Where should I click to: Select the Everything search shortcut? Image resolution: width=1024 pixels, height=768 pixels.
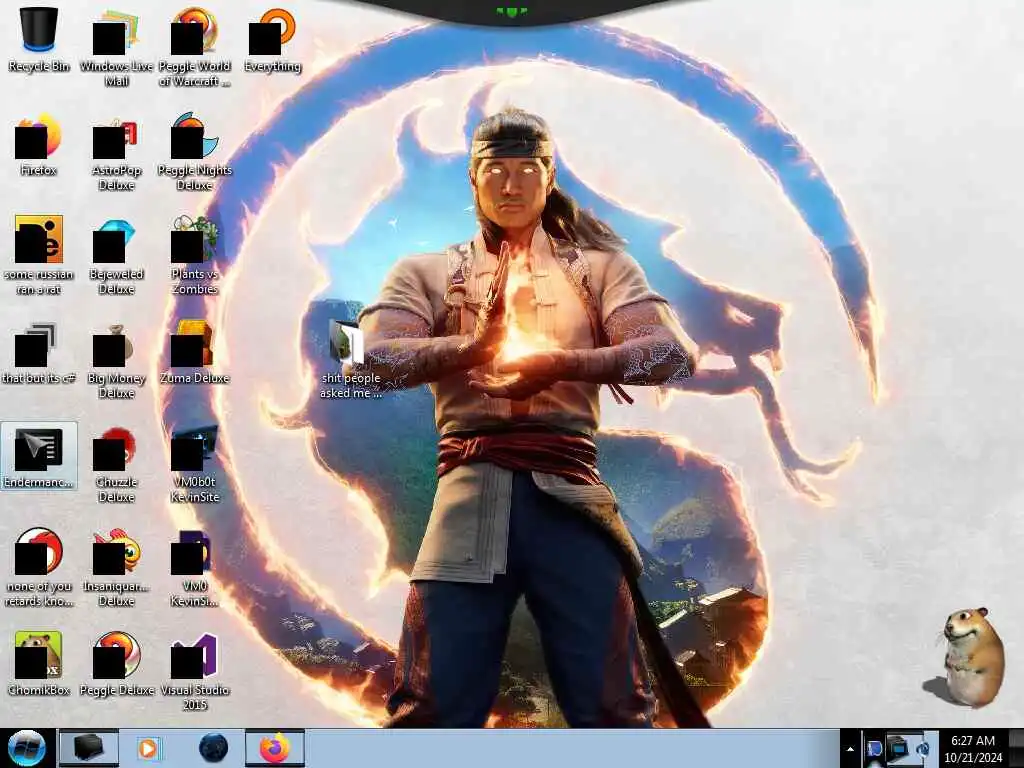pos(272,40)
